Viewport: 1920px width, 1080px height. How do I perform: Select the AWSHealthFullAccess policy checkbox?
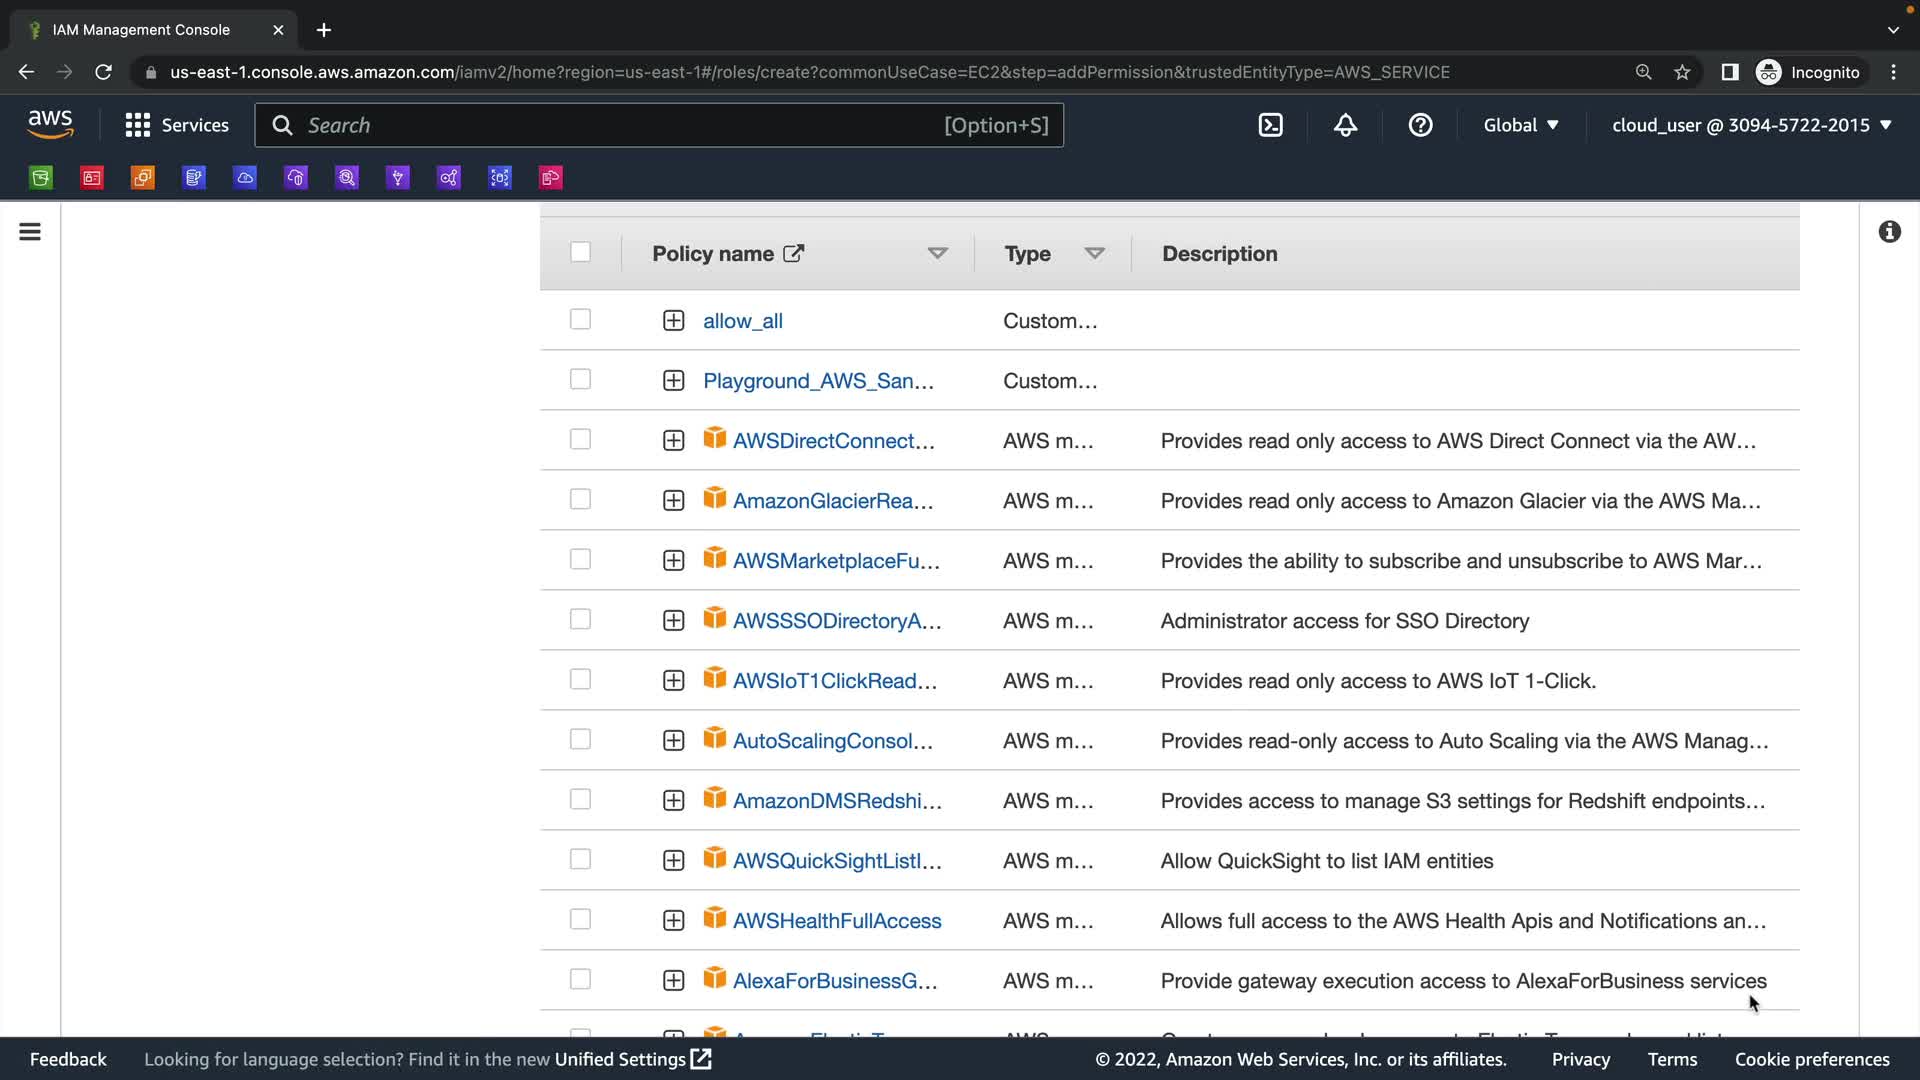580,920
